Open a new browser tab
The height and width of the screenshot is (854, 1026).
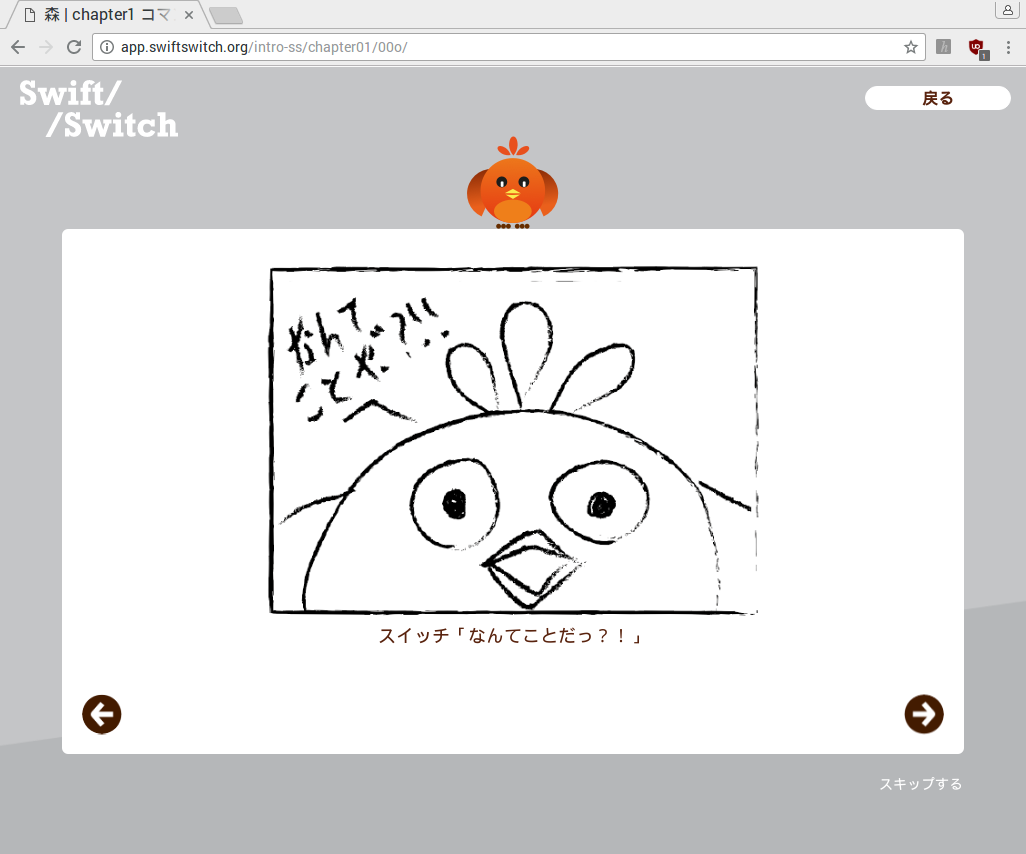pos(226,16)
